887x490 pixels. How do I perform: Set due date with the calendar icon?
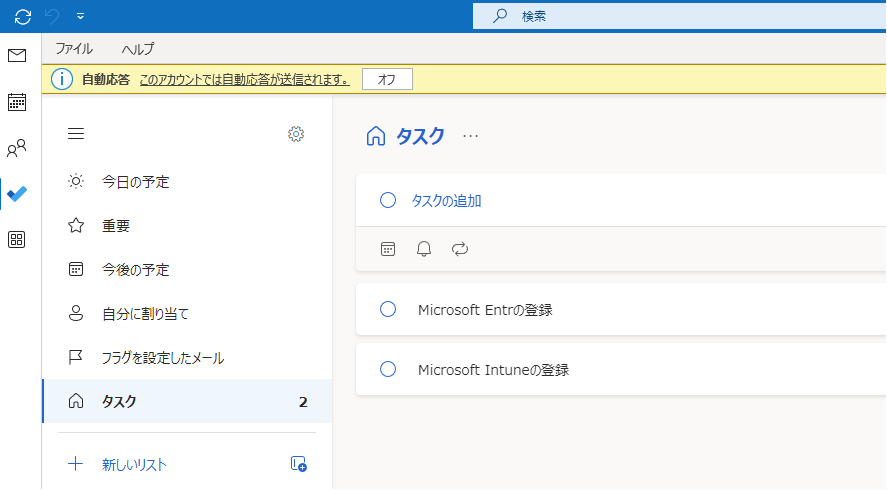point(388,249)
